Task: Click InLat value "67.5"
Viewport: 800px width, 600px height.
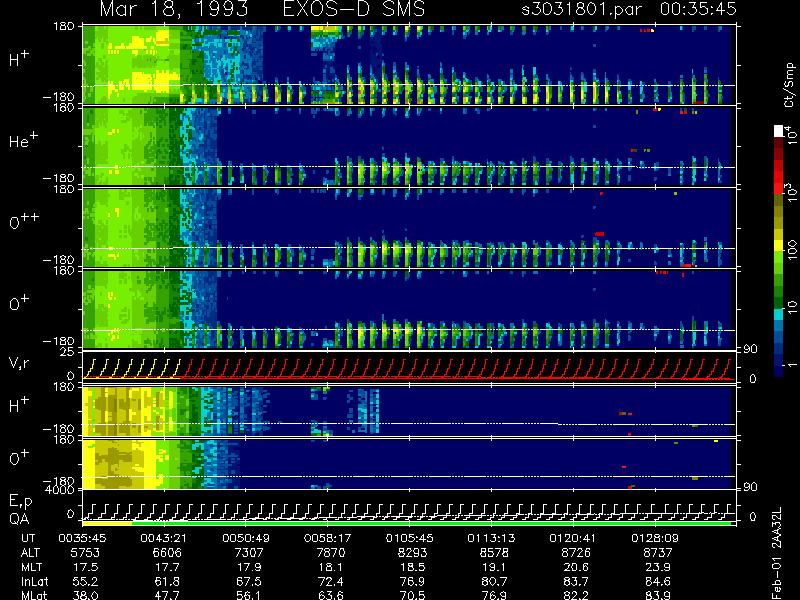Action: [249, 582]
